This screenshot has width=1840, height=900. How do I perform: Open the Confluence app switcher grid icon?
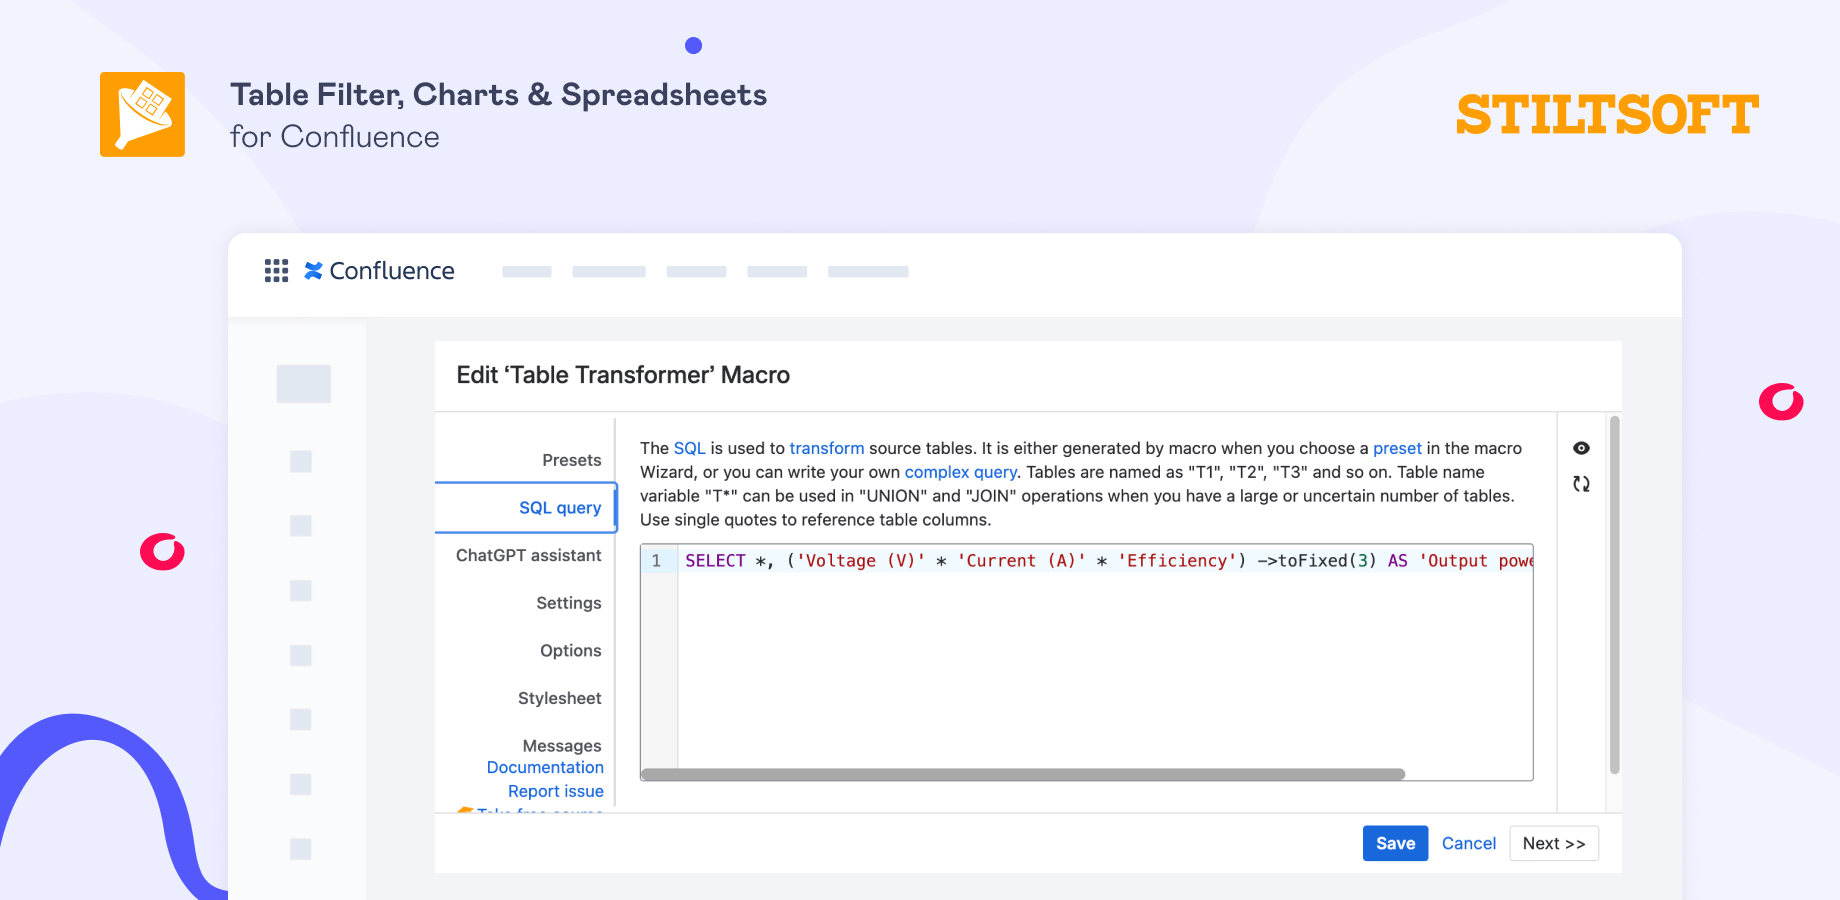click(x=276, y=271)
